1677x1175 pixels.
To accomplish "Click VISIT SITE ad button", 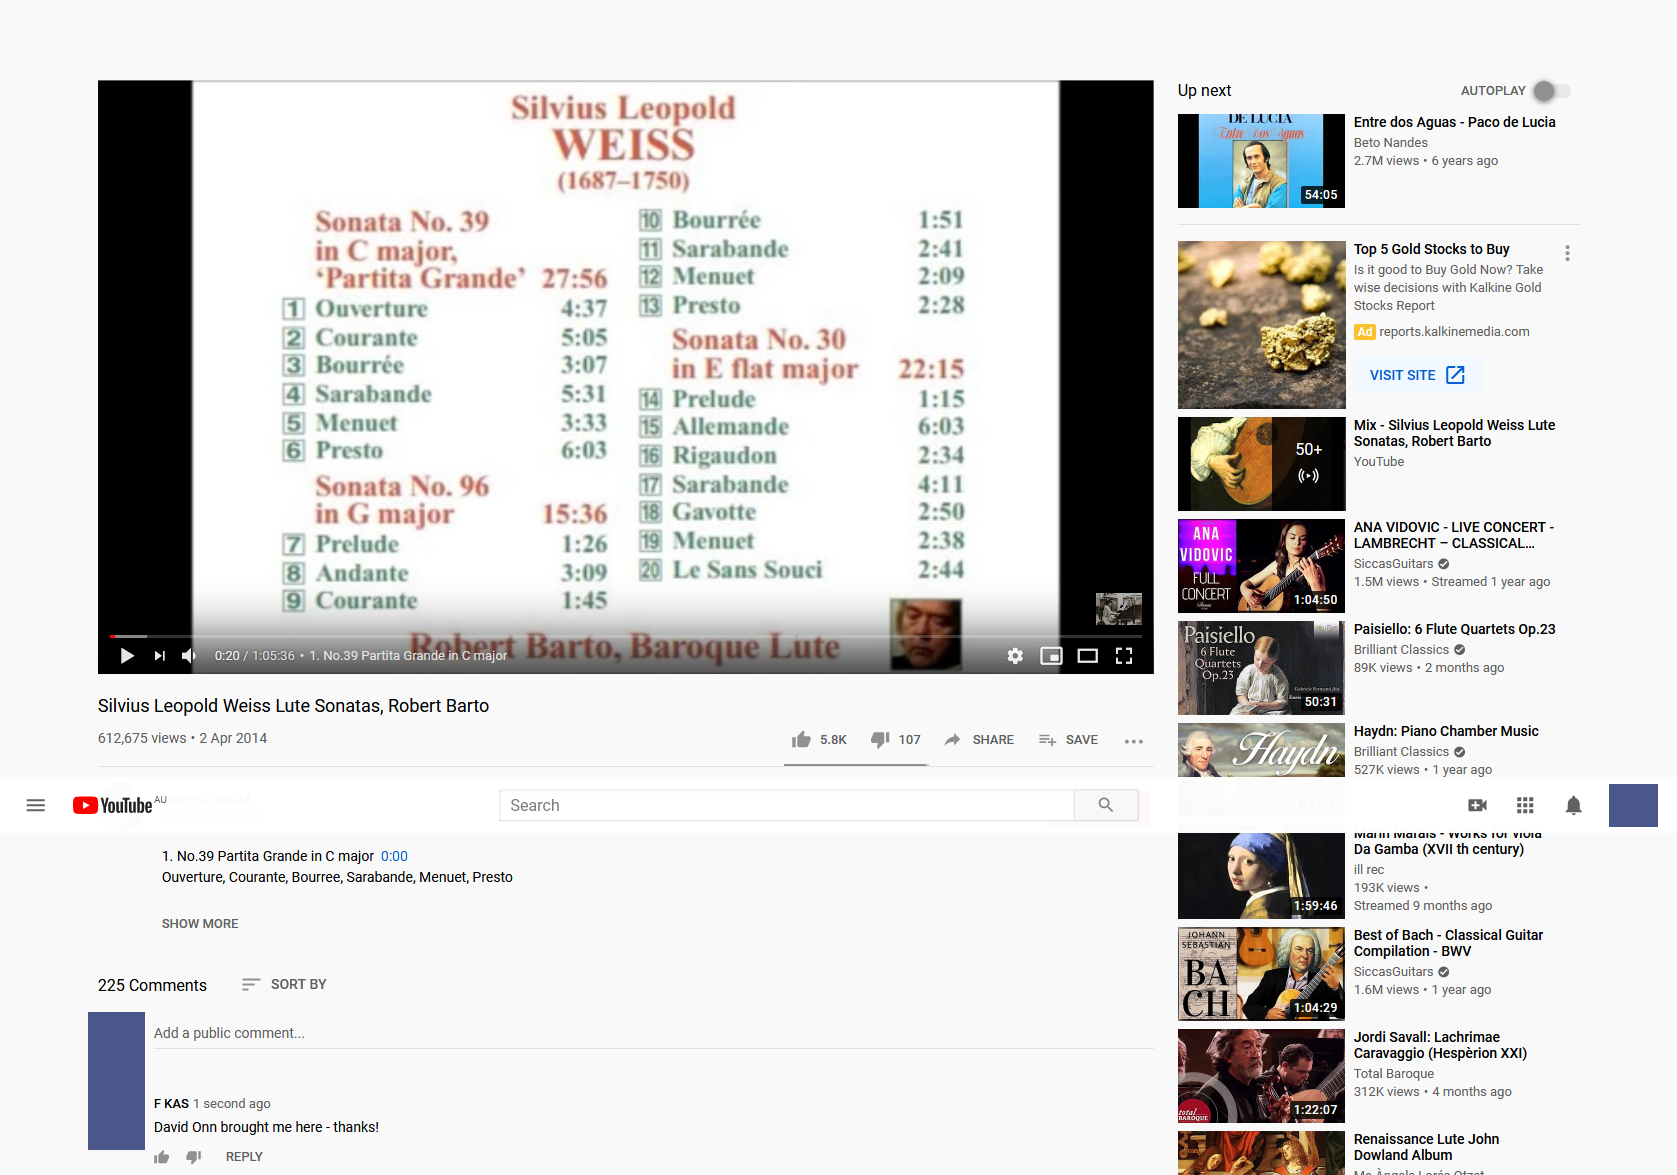I will pos(1417,375).
